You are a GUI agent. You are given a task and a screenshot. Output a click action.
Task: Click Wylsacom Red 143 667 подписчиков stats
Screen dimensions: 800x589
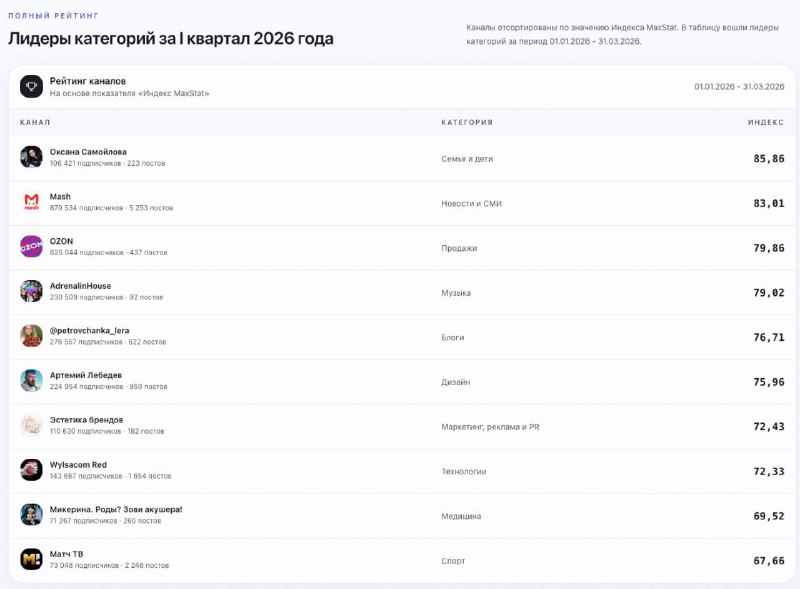tap(110, 476)
